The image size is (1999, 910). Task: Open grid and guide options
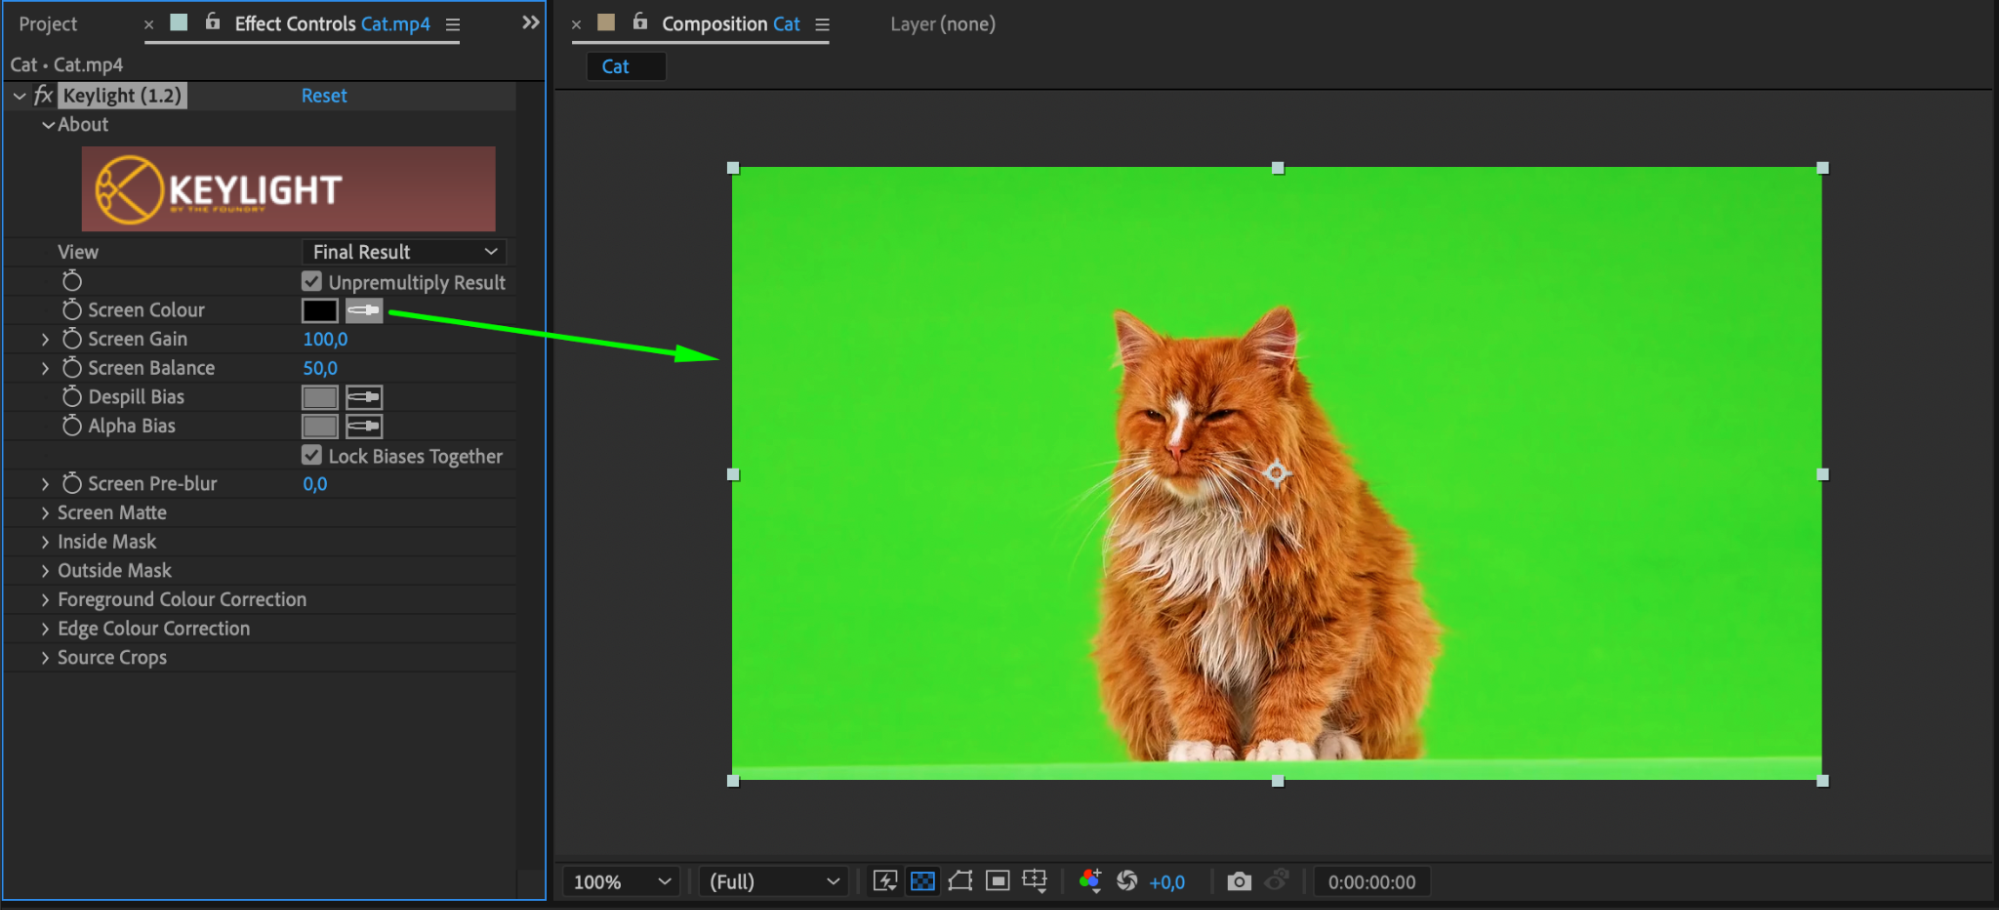1034,881
